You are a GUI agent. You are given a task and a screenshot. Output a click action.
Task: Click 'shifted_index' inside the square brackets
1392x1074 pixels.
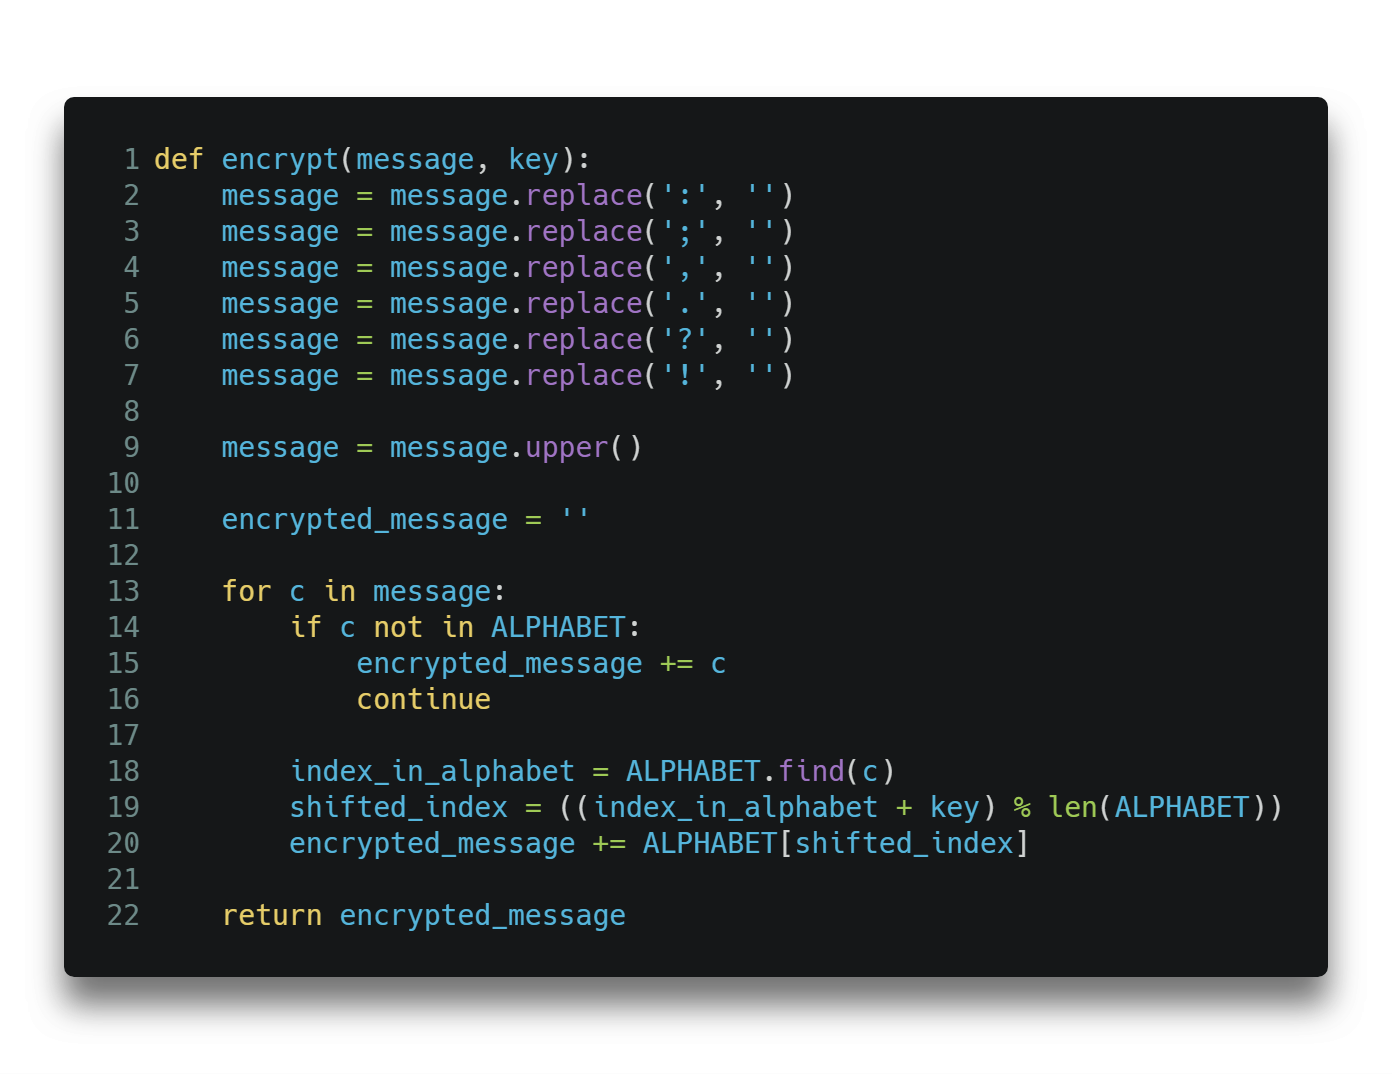[x=904, y=843]
